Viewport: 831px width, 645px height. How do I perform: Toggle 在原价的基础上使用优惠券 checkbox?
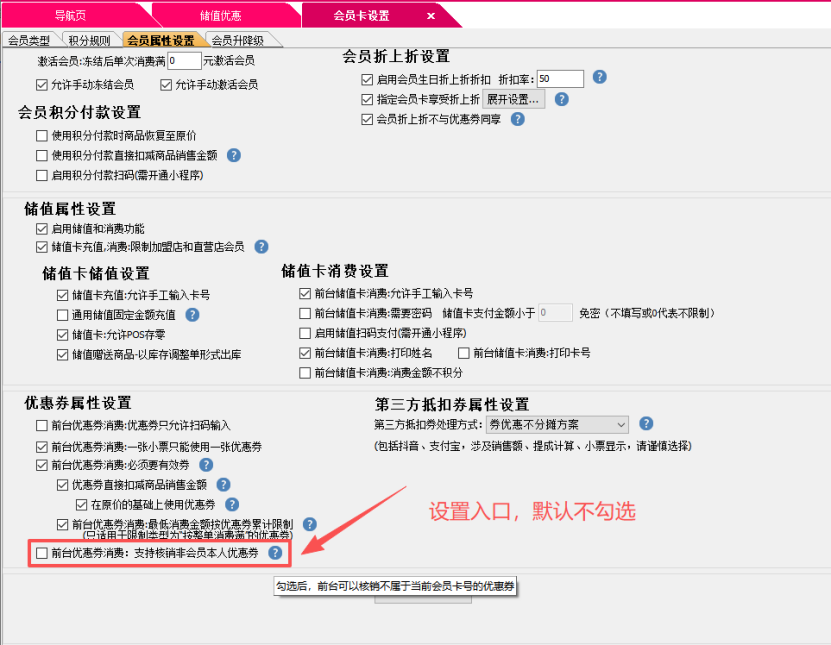pyautogui.click(x=82, y=505)
